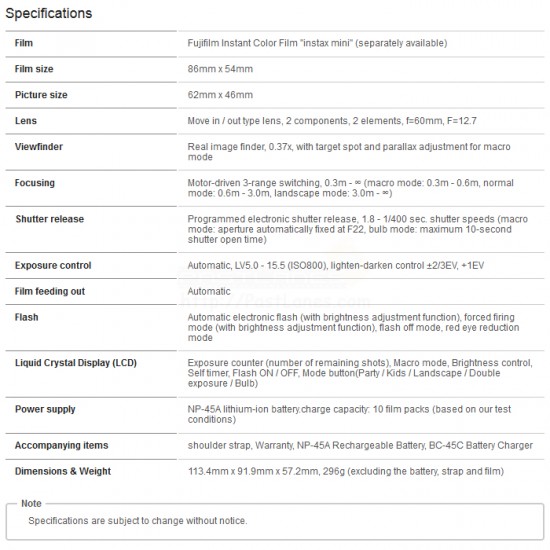Select the 86mm x 54mm value
Screen dimensions: 550x550
(x=220, y=69)
